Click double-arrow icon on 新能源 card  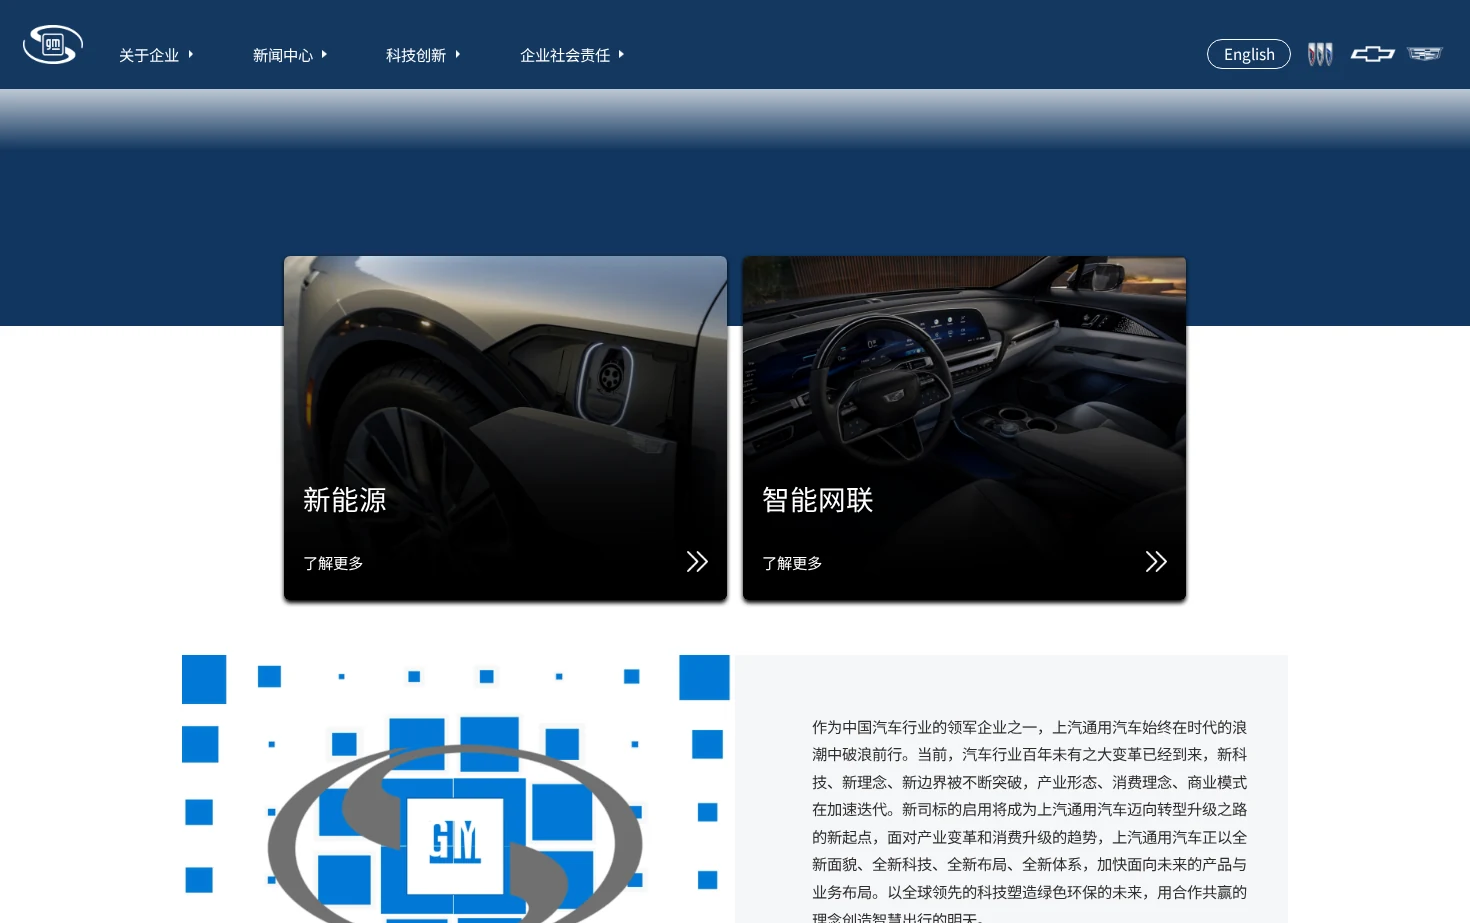[697, 561]
